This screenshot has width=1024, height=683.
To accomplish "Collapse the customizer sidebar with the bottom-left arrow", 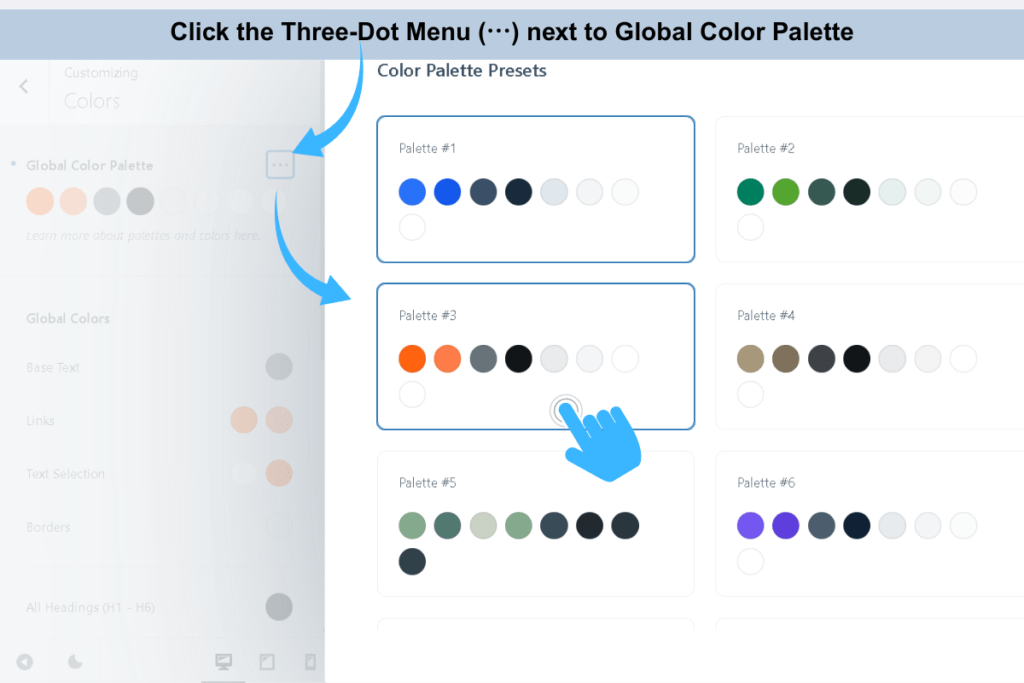I will coord(25,662).
